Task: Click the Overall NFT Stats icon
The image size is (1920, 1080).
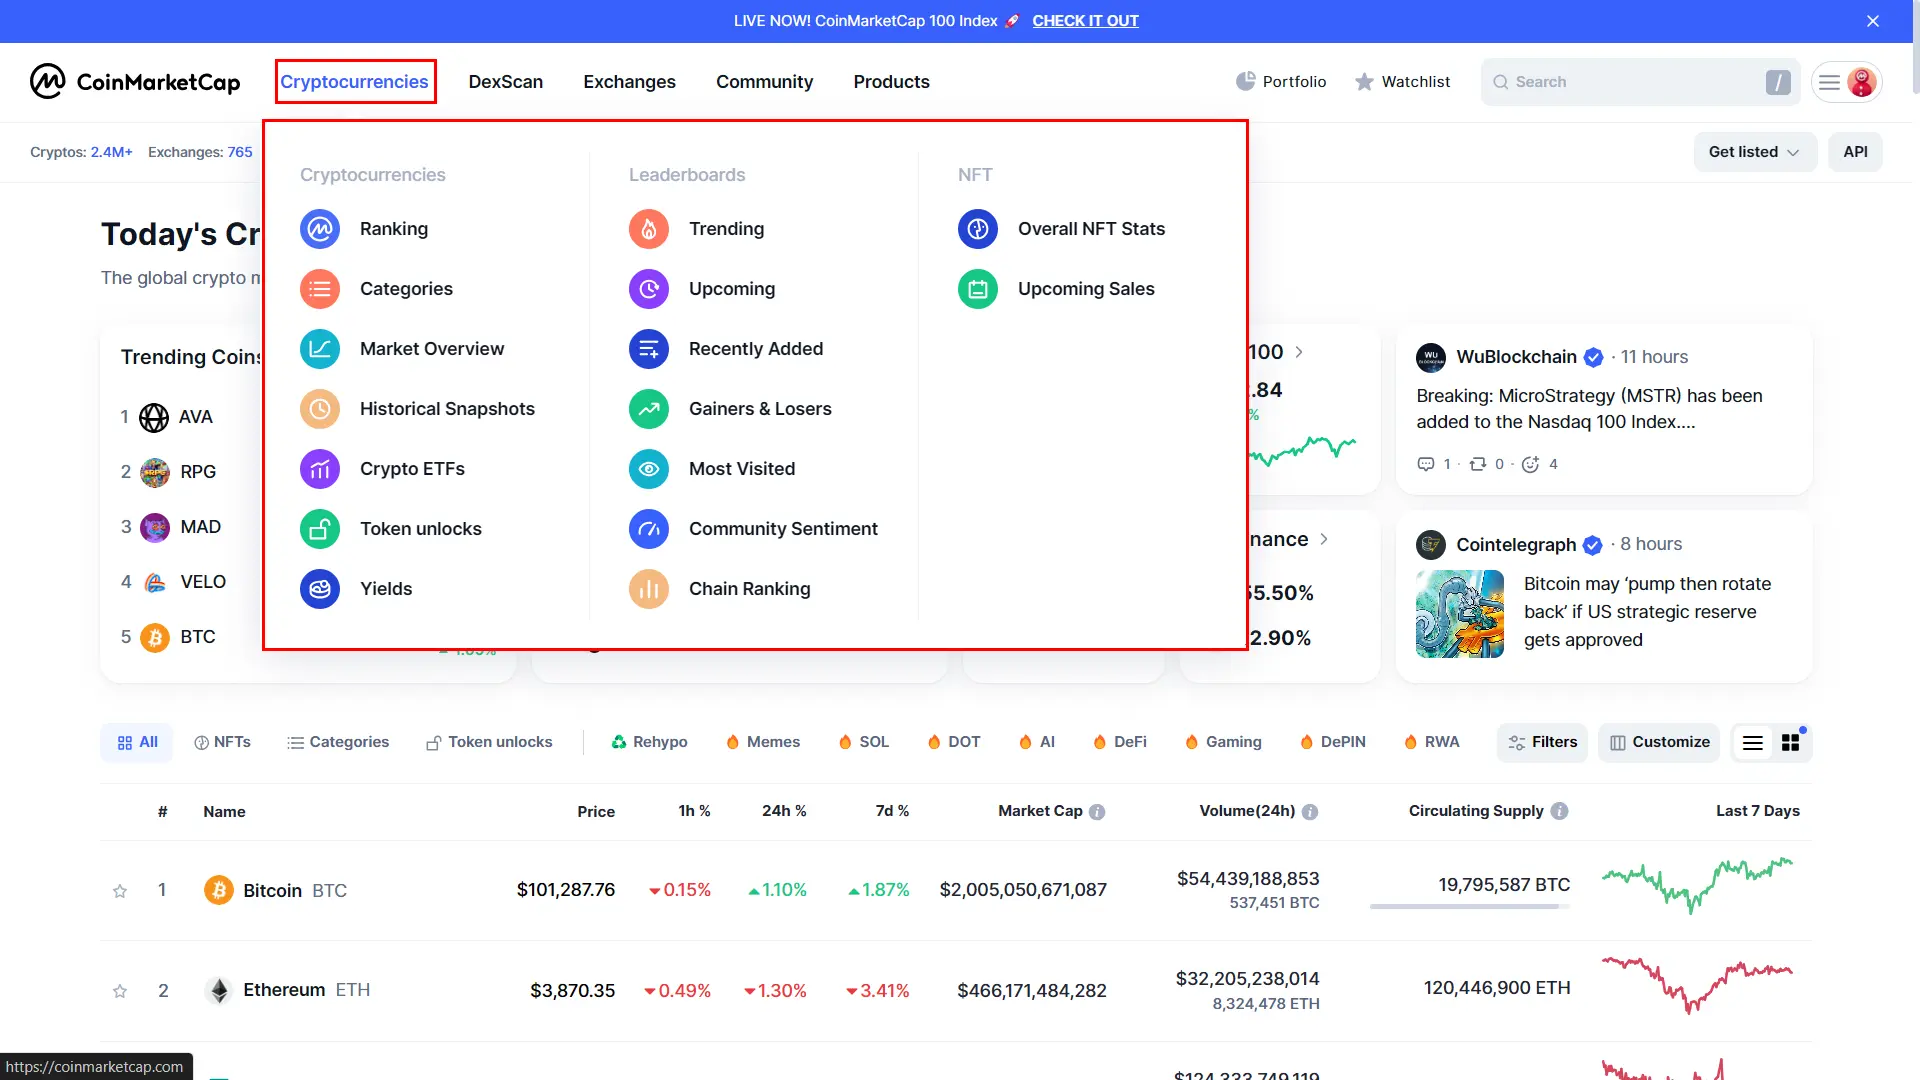Action: (978, 228)
